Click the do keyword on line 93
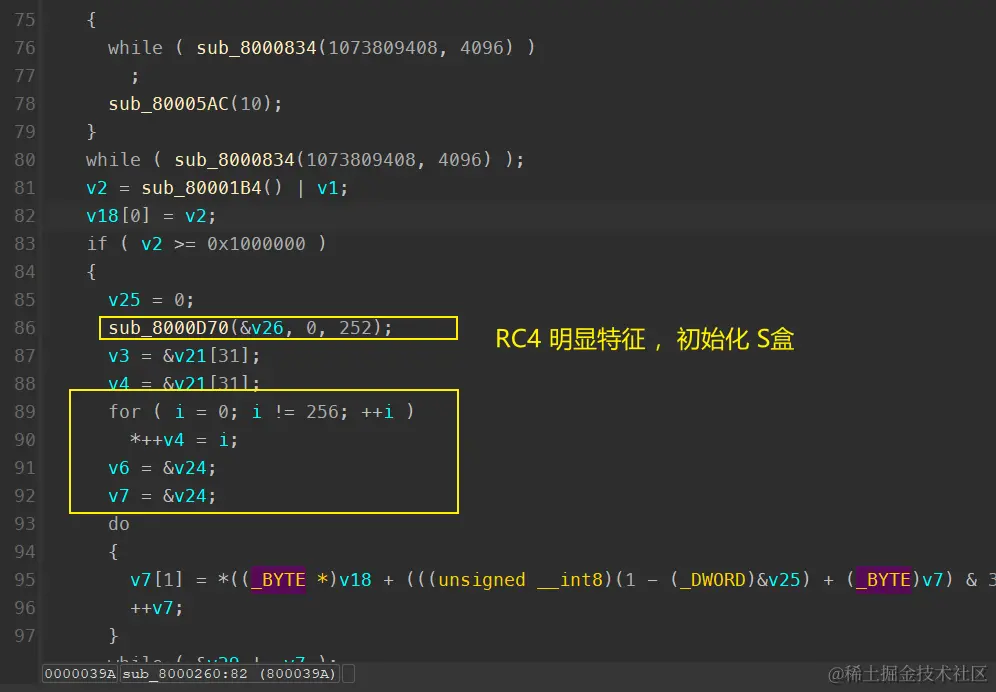Image resolution: width=996 pixels, height=692 pixels. click(119, 523)
